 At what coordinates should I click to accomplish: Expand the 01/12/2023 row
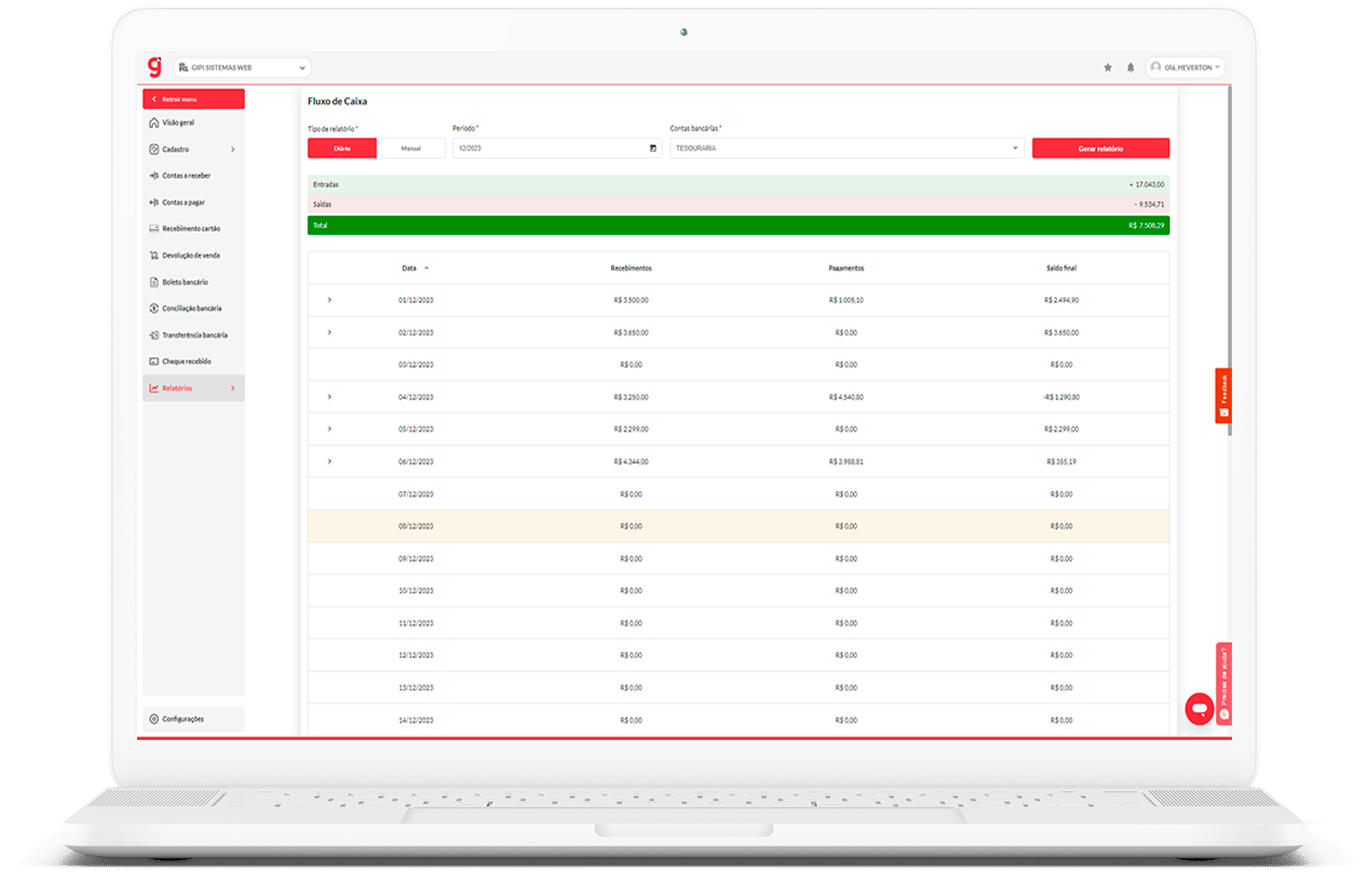tap(330, 300)
